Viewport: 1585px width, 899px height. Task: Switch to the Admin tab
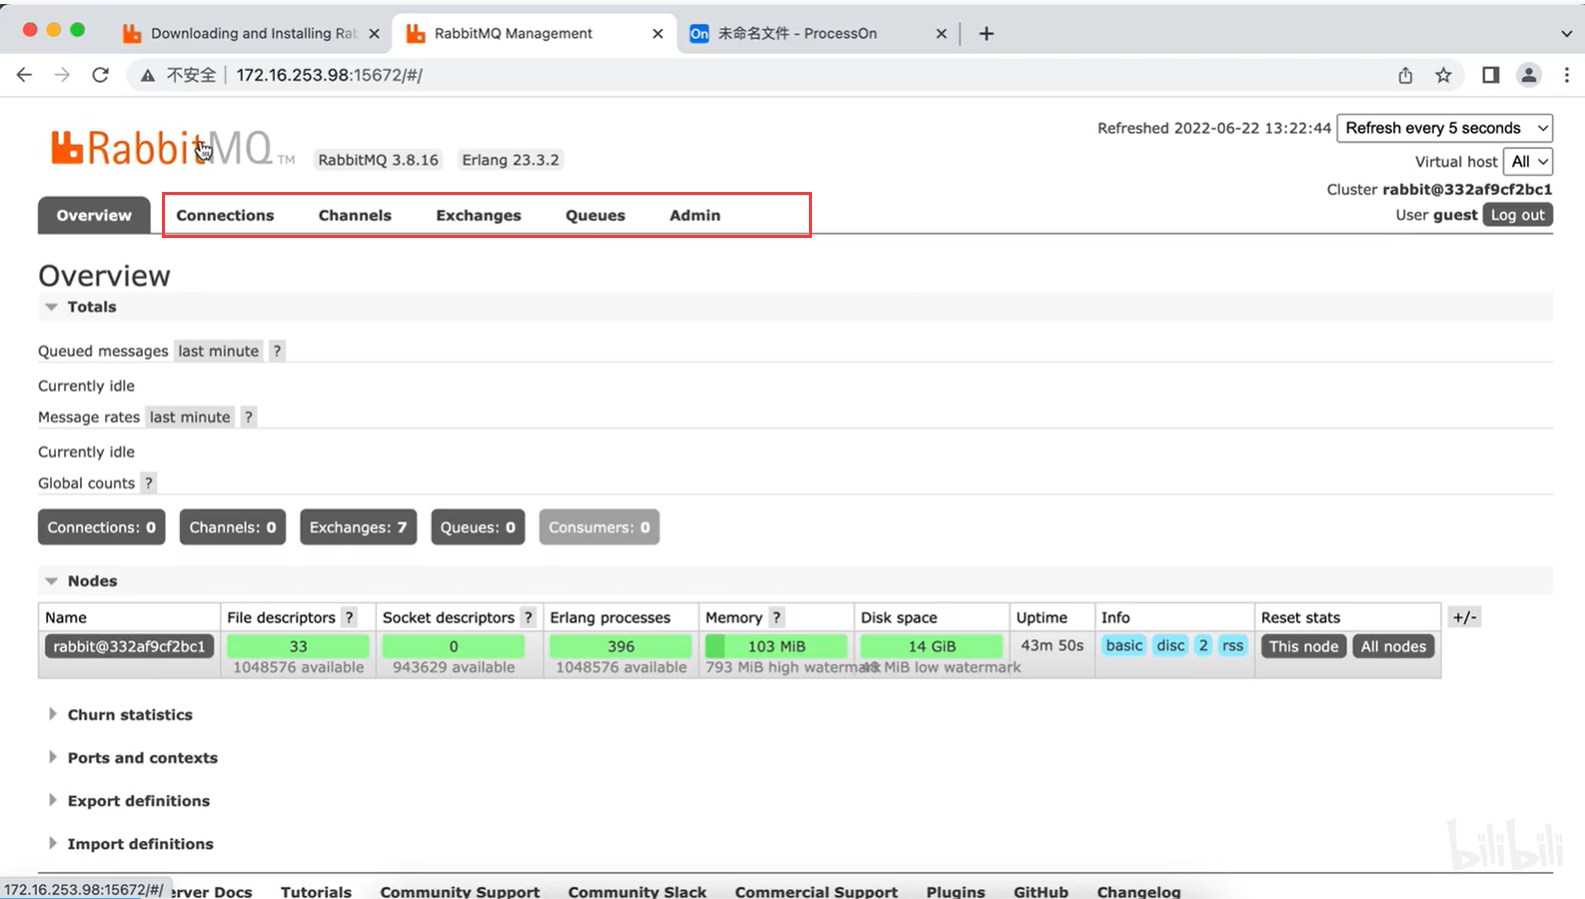(x=695, y=215)
